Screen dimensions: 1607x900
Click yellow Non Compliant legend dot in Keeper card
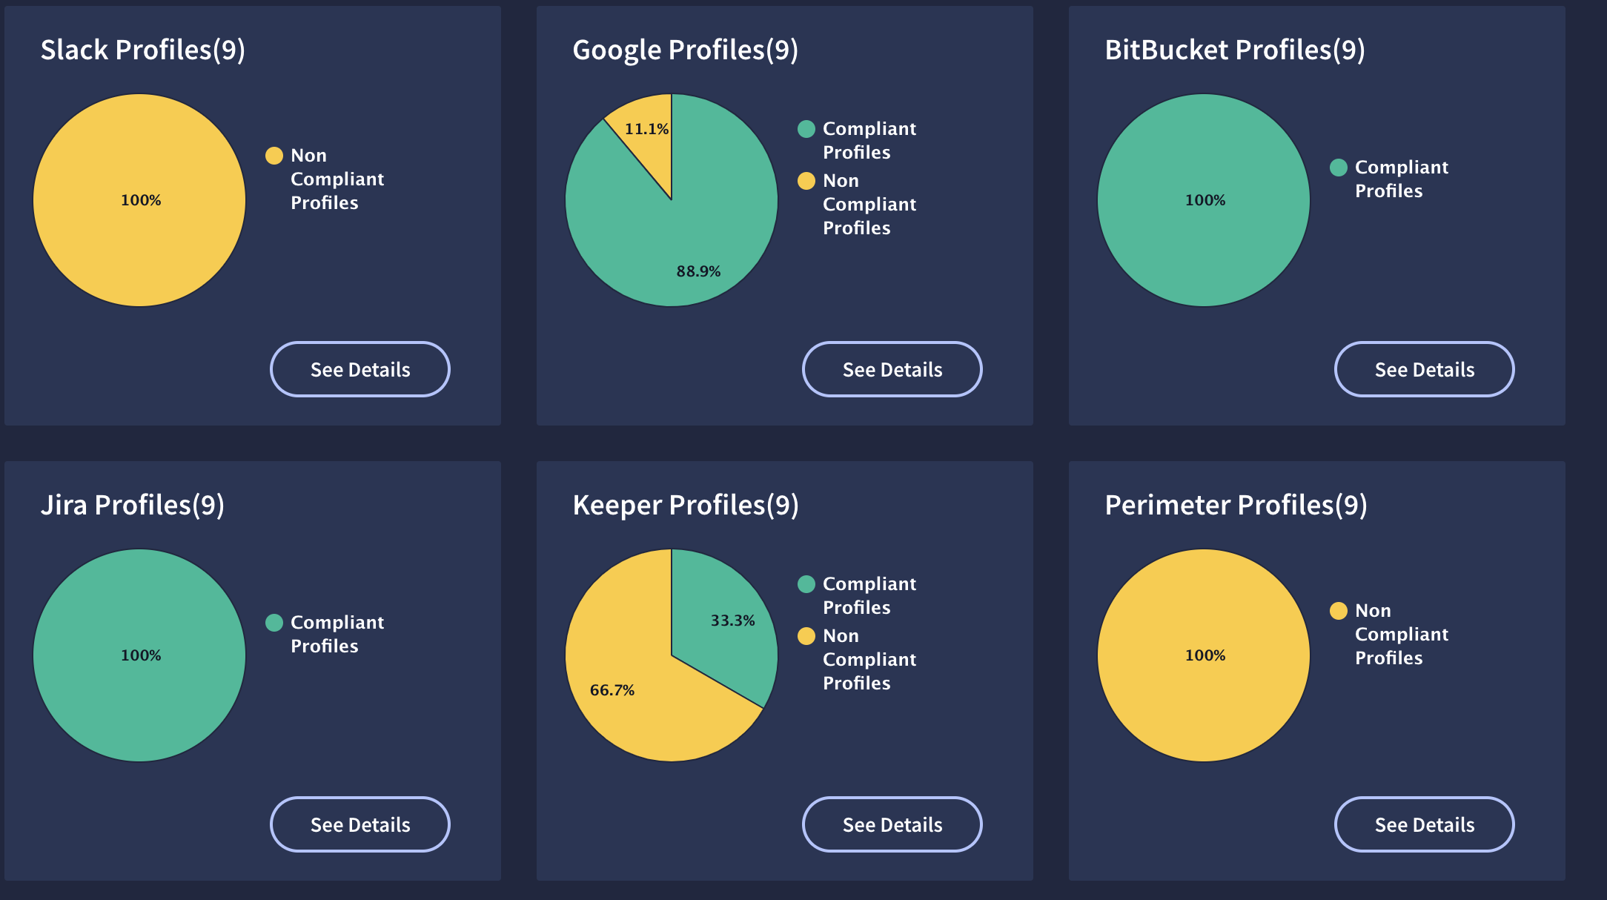point(806,636)
